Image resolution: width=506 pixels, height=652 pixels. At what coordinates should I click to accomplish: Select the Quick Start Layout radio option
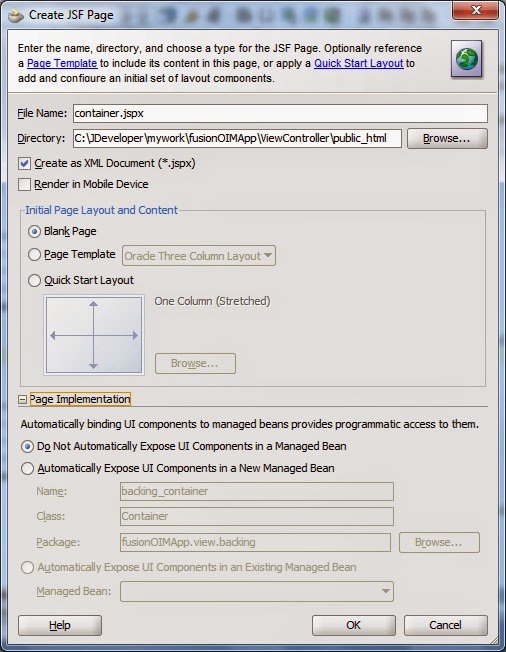point(34,280)
